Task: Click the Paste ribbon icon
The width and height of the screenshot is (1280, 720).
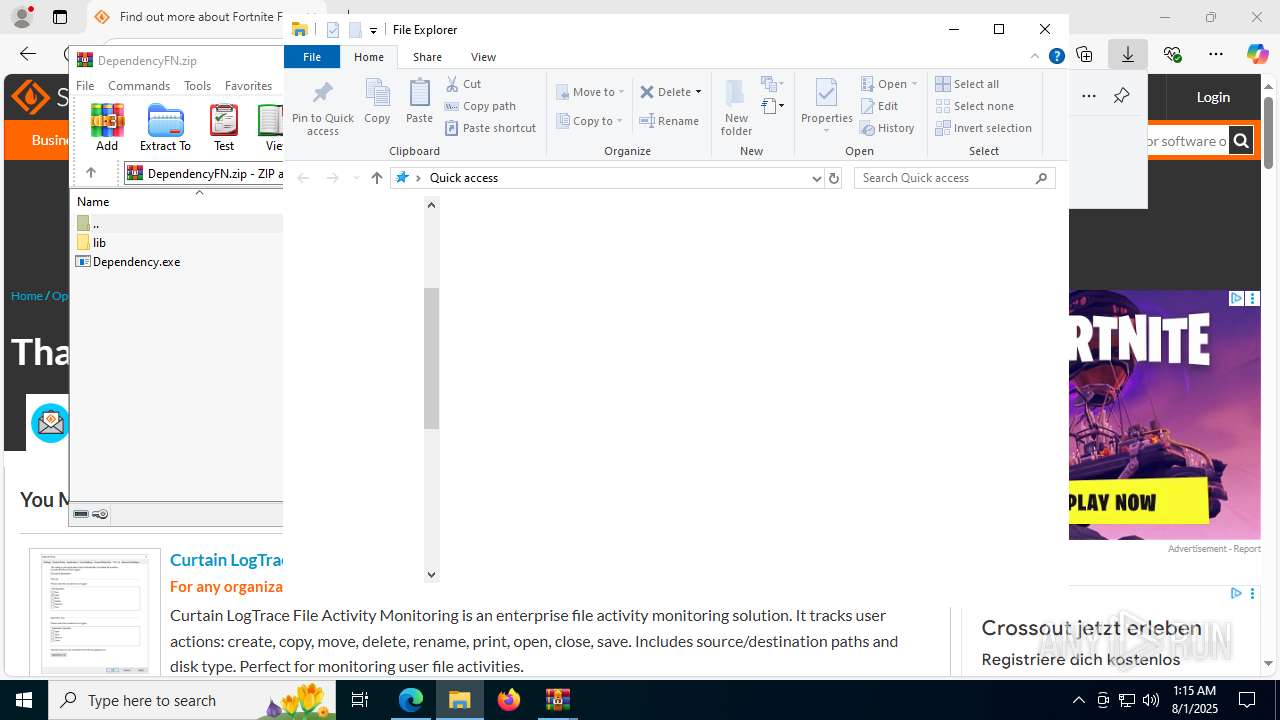Action: [x=419, y=101]
